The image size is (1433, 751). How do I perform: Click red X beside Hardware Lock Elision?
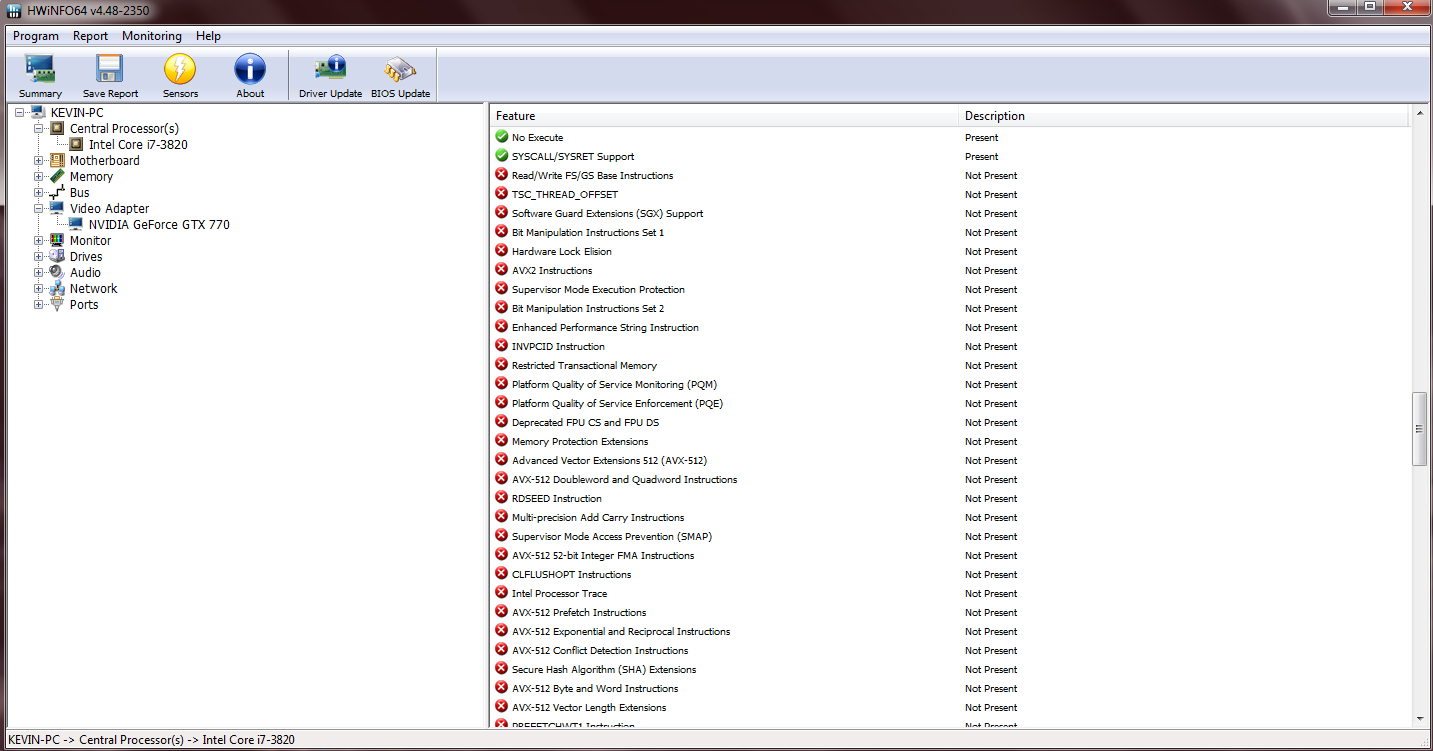click(x=502, y=250)
